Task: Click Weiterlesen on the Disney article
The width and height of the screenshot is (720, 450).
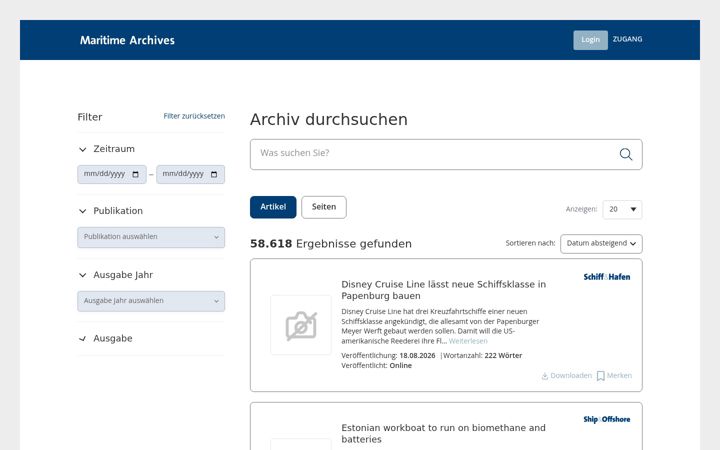Action: [x=468, y=341]
